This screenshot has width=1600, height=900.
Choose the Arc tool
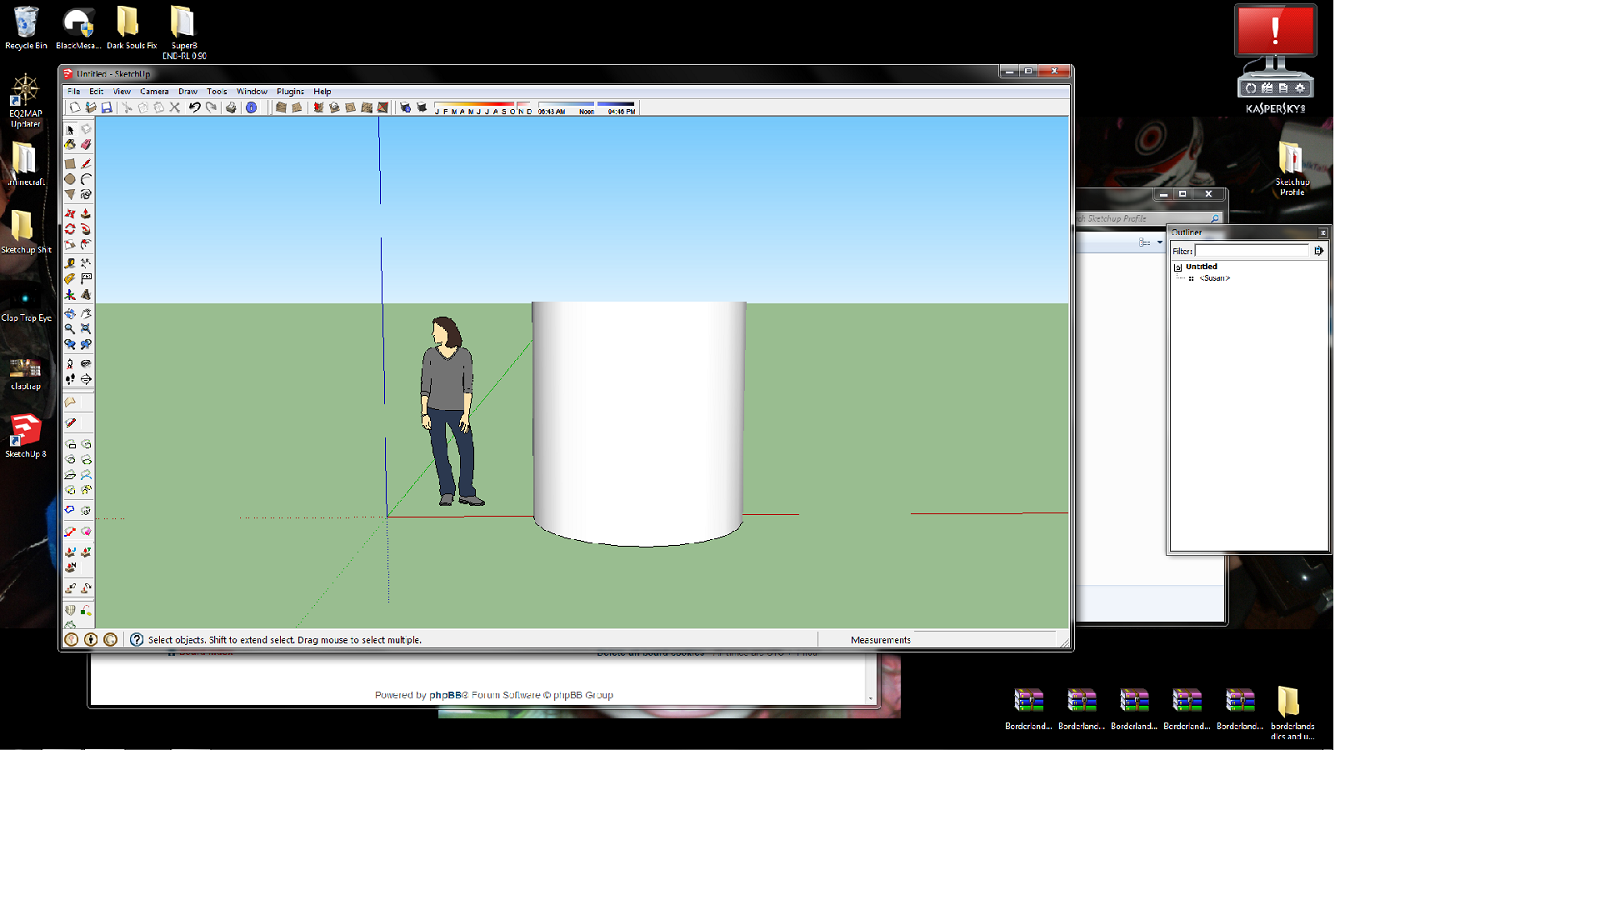pyautogui.click(x=86, y=179)
